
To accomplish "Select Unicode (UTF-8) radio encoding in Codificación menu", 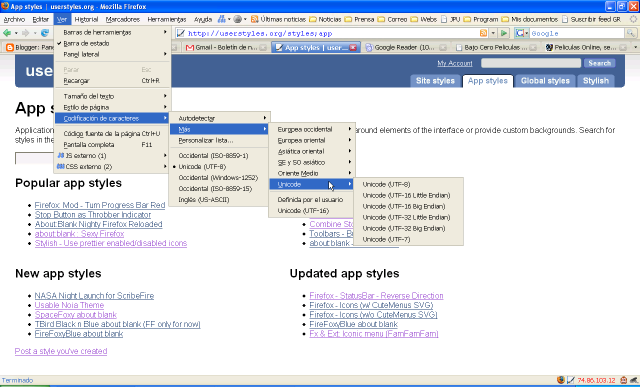I will click(x=219, y=167).
